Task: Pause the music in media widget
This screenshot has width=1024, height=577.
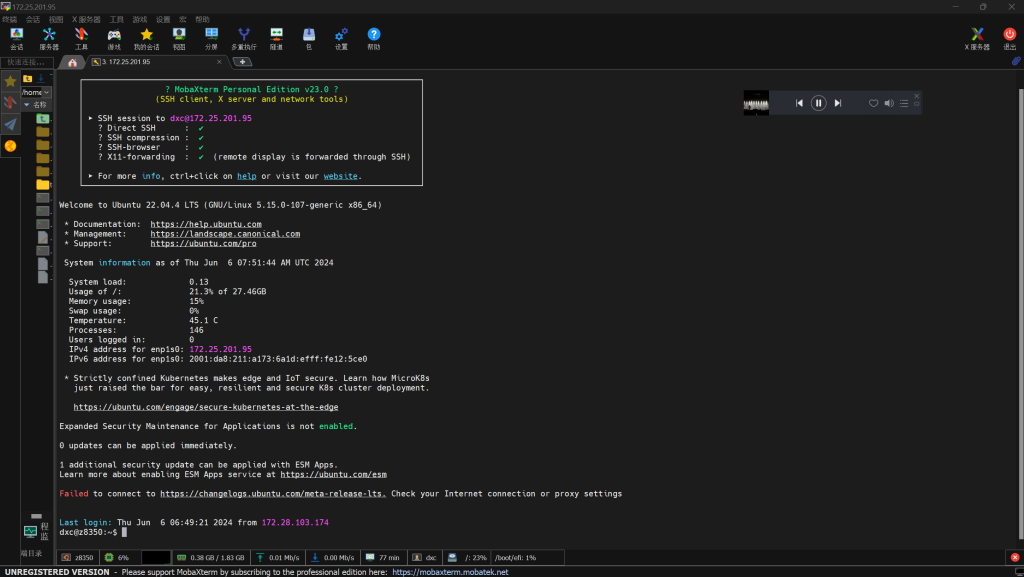Action: [818, 103]
